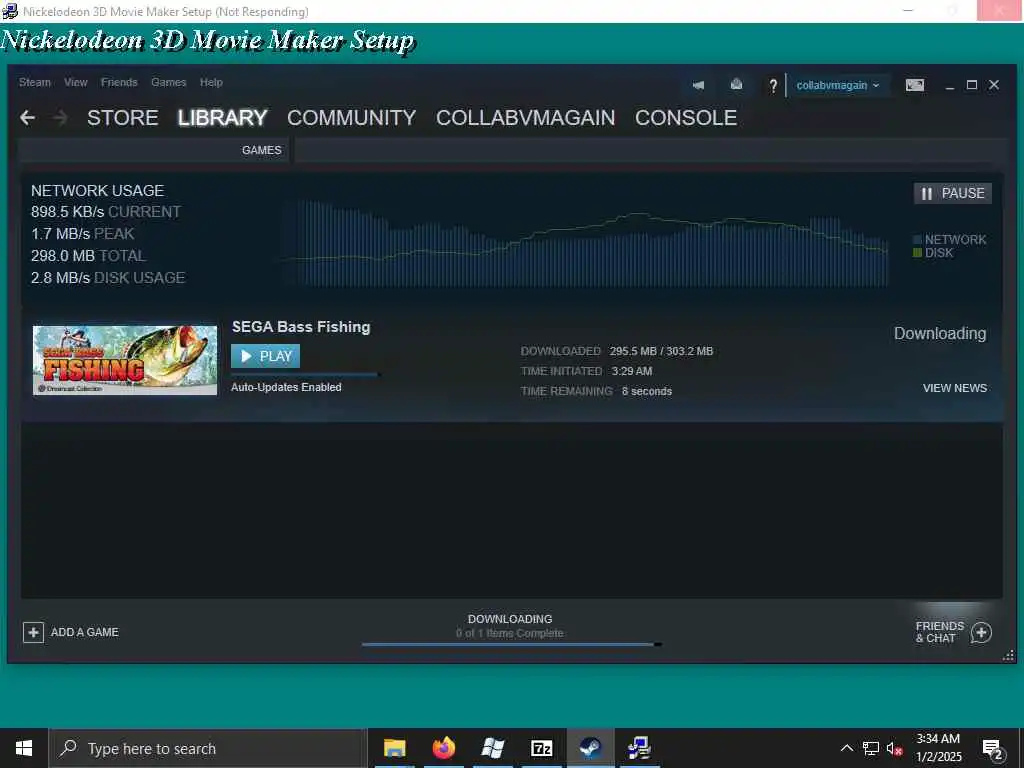Open the View menu
This screenshot has height=768, width=1024.
[x=76, y=82]
